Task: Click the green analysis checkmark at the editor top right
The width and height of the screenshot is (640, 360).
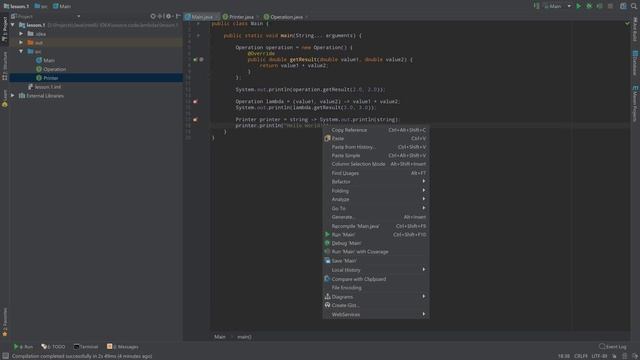Action: tap(627, 24)
